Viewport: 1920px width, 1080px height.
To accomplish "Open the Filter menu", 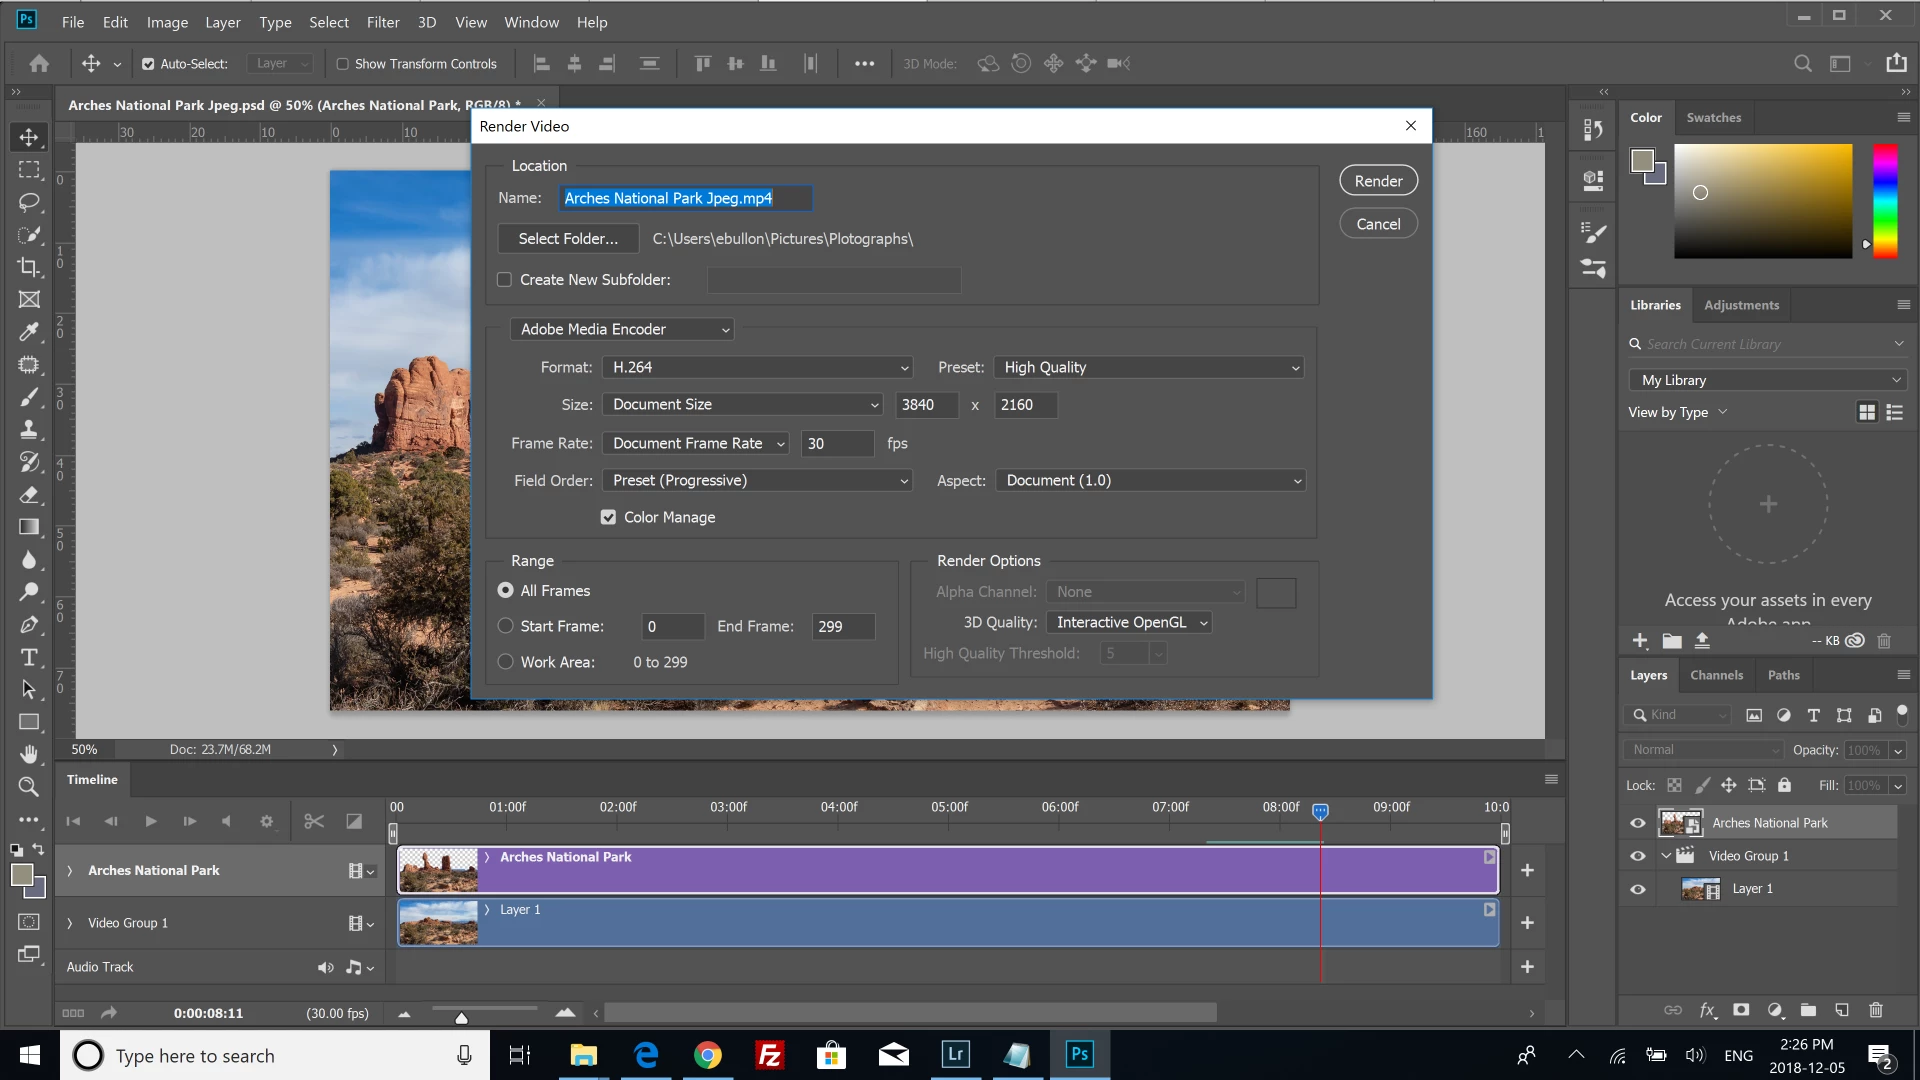I will (382, 22).
